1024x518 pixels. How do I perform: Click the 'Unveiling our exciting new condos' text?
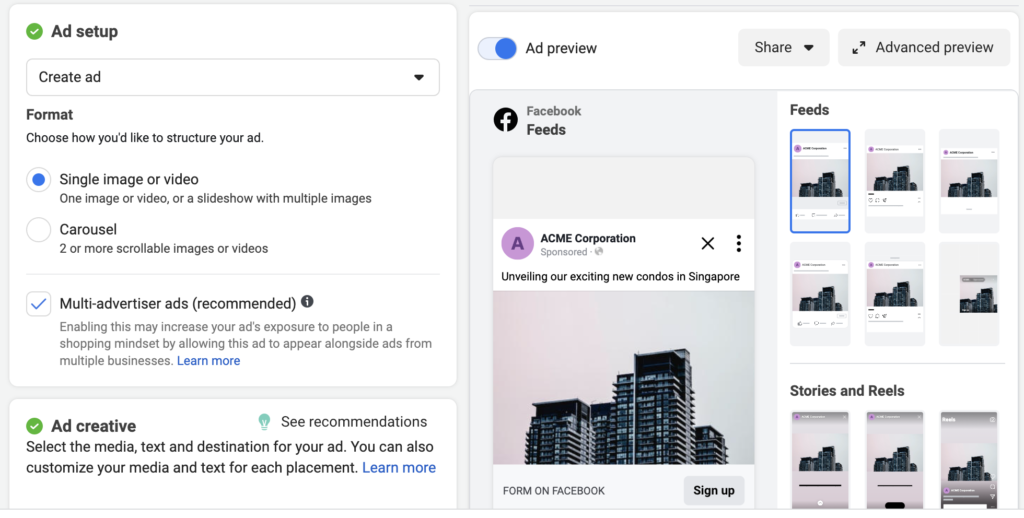pyautogui.click(x=620, y=276)
